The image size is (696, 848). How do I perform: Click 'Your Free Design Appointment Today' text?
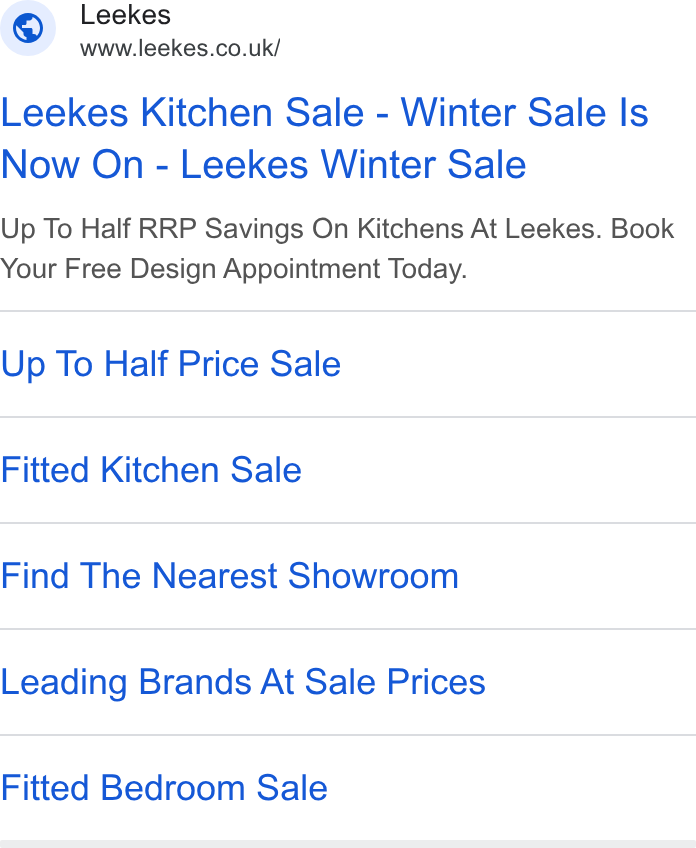(x=234, y=269)
